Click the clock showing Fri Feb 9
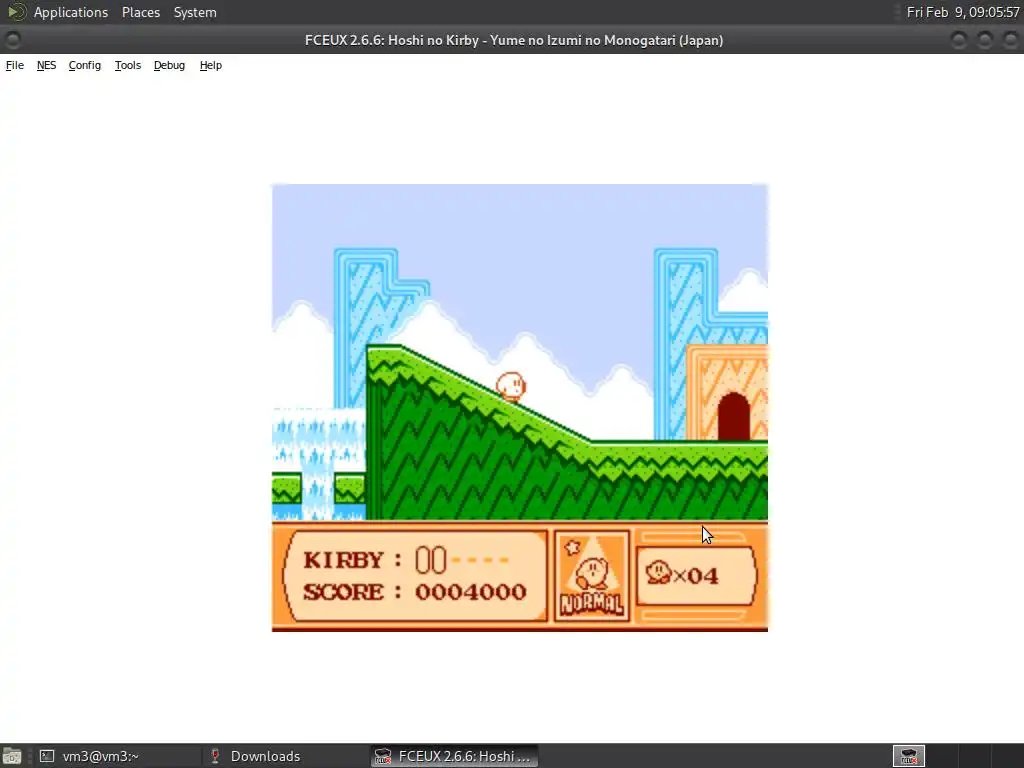This screenshot has height=768, width=1024. click(963, 12)
